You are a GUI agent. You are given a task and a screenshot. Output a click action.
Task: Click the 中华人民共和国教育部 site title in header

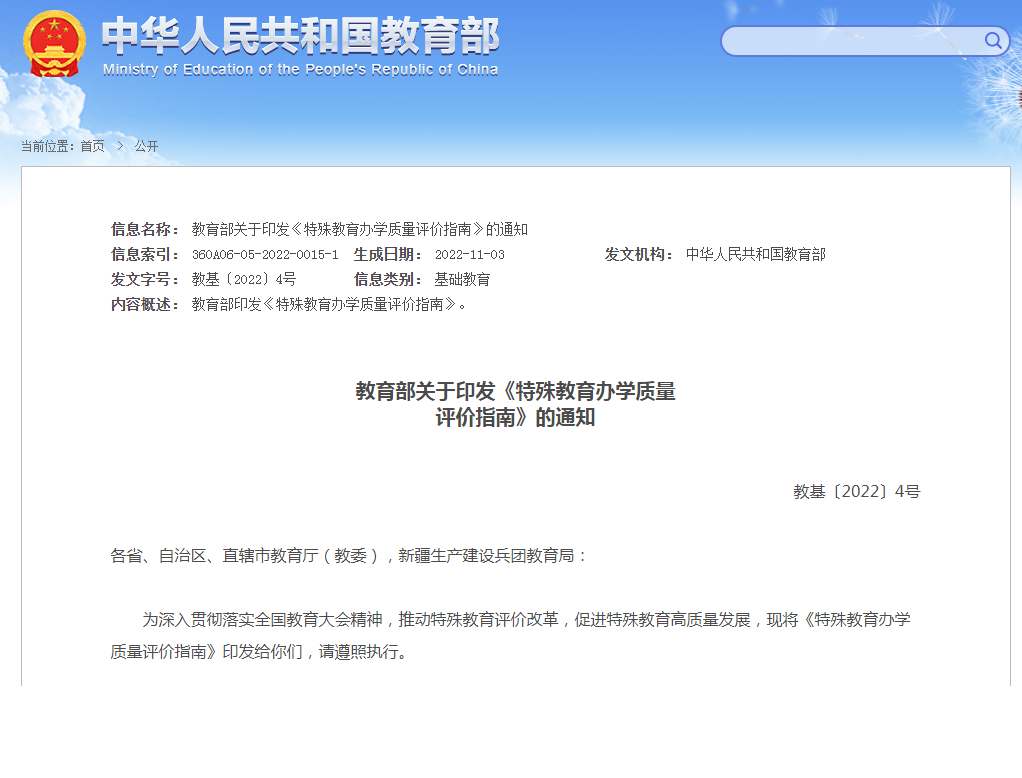[x=300, y=36]
